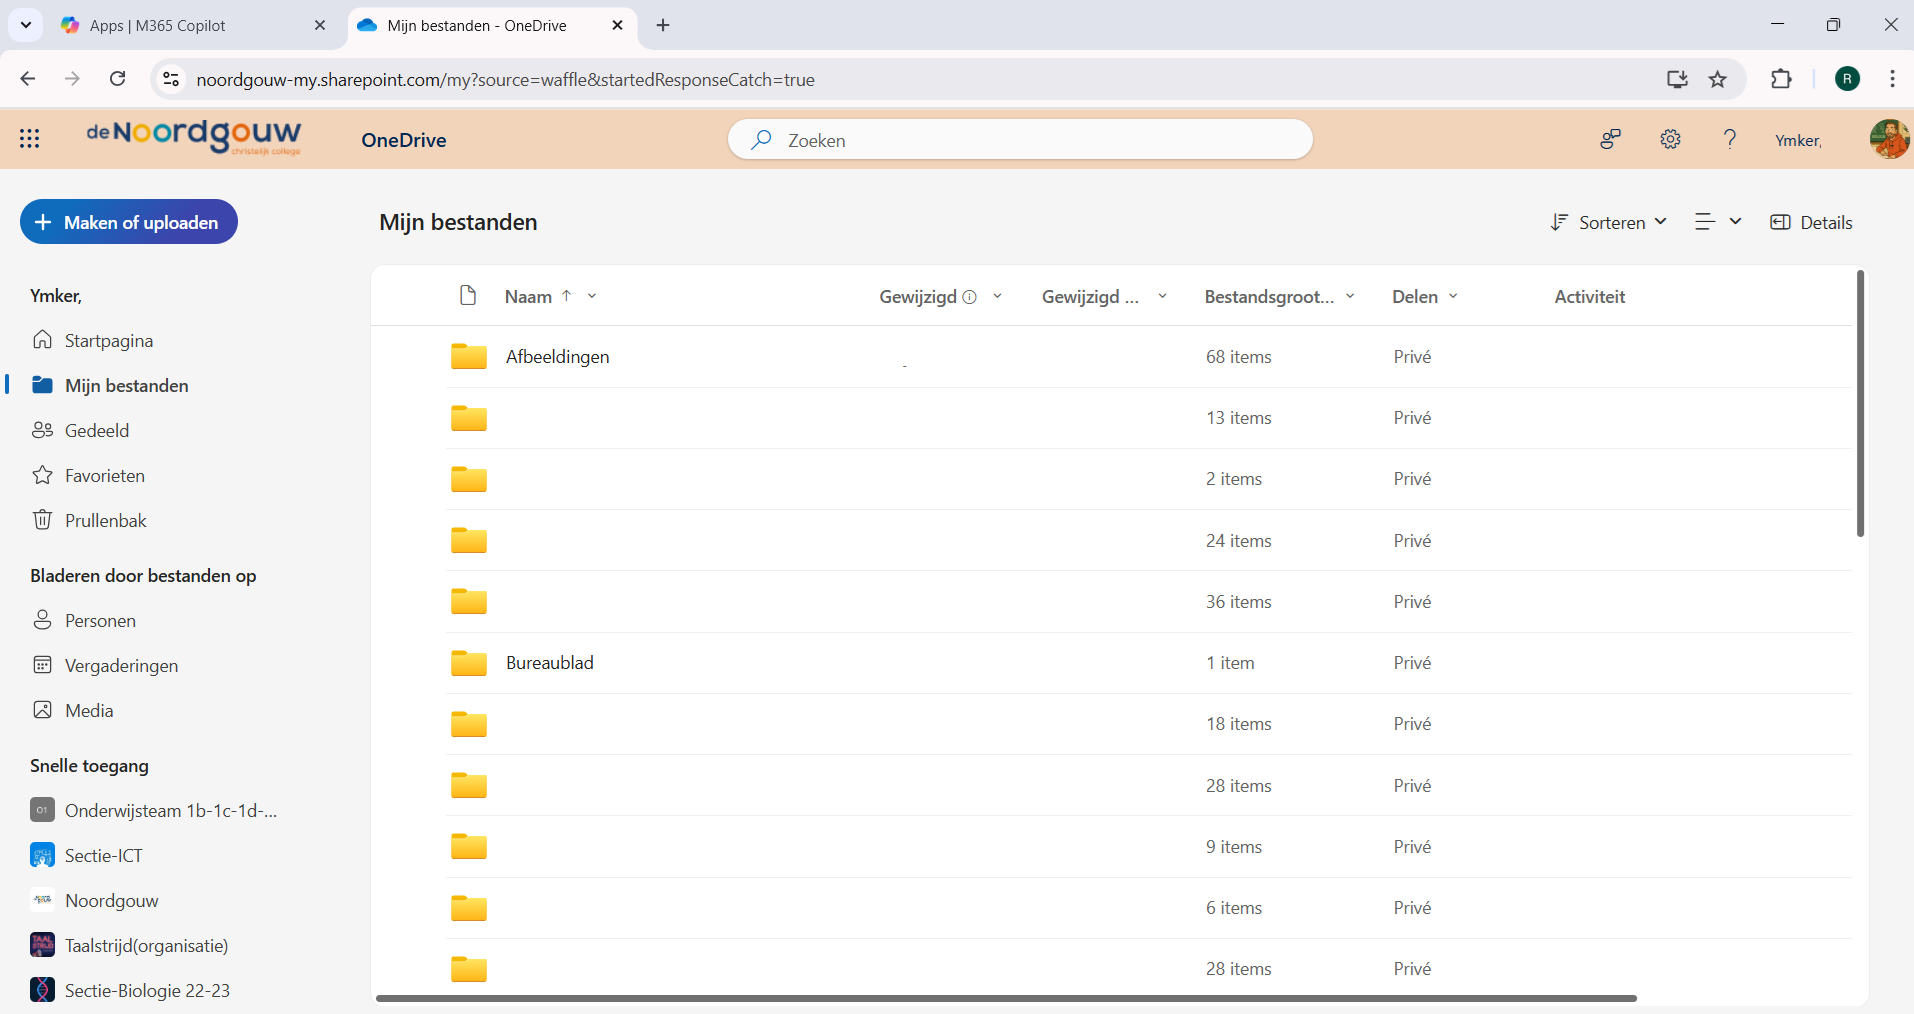This screenshot has height=1014, width=1914.
Task: Open the view layout options dropdown
Action: (1718, 222)
